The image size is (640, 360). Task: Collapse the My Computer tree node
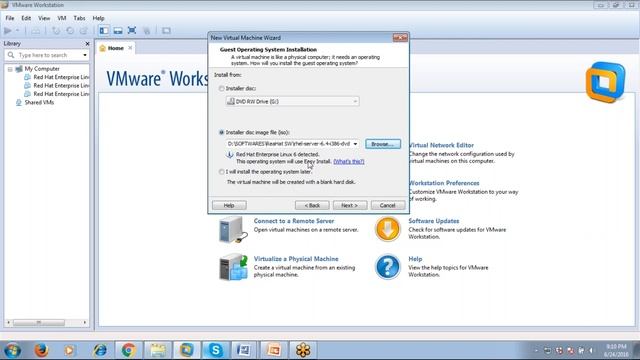pyautogui.click(x=10, y=69)
